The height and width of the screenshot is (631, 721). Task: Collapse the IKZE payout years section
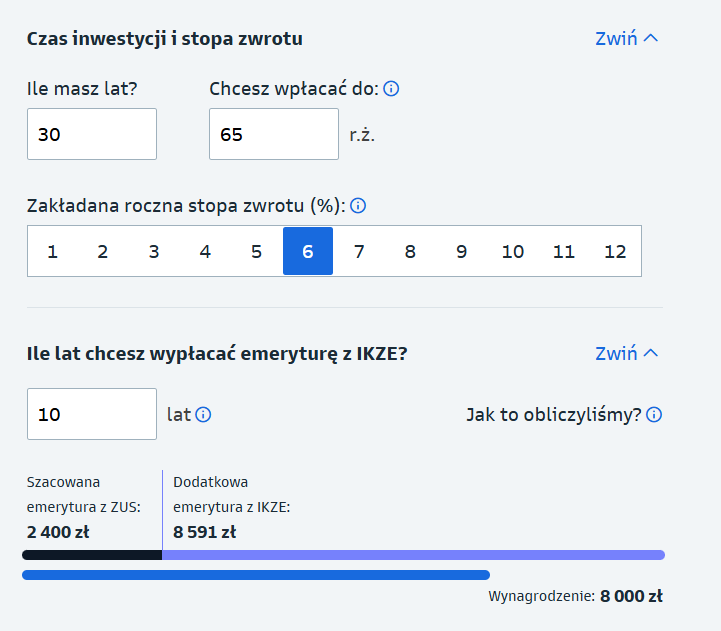[x=626, y=353]
